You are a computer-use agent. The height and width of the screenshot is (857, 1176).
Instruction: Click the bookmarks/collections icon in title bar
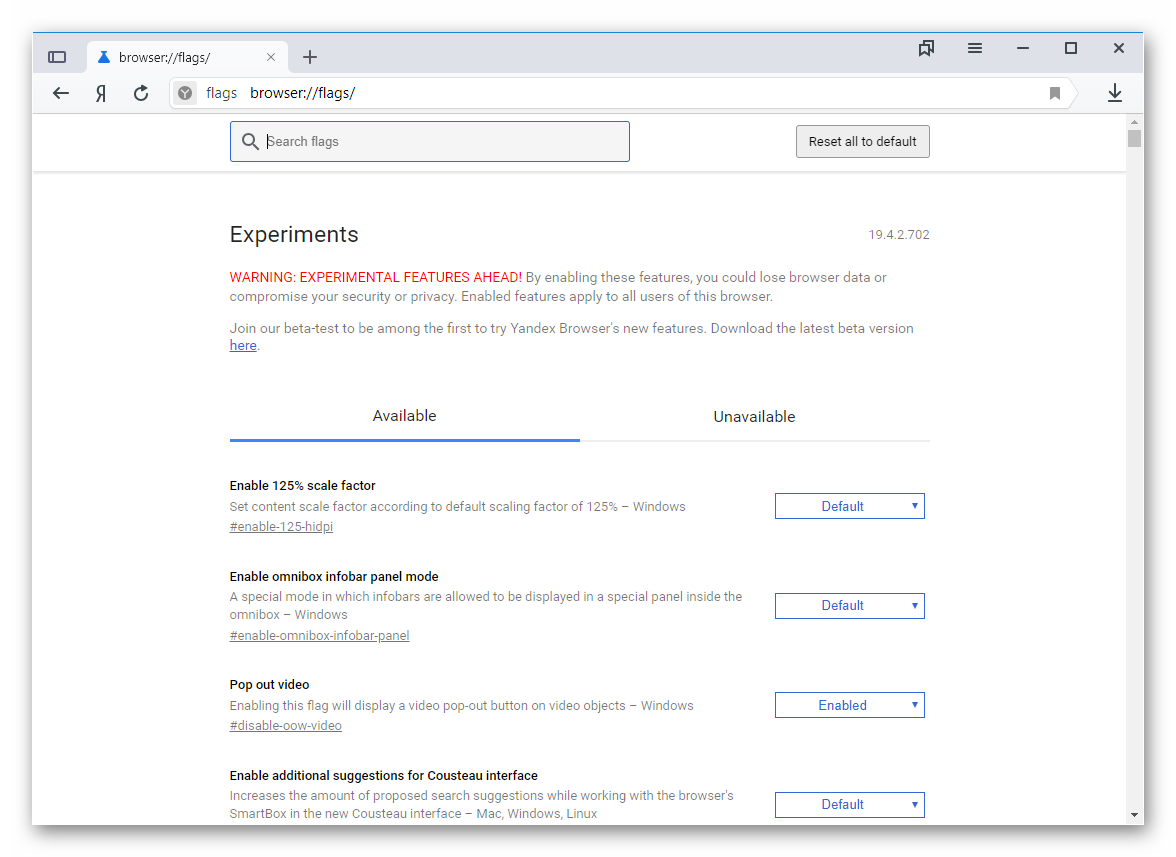(926, 48)
